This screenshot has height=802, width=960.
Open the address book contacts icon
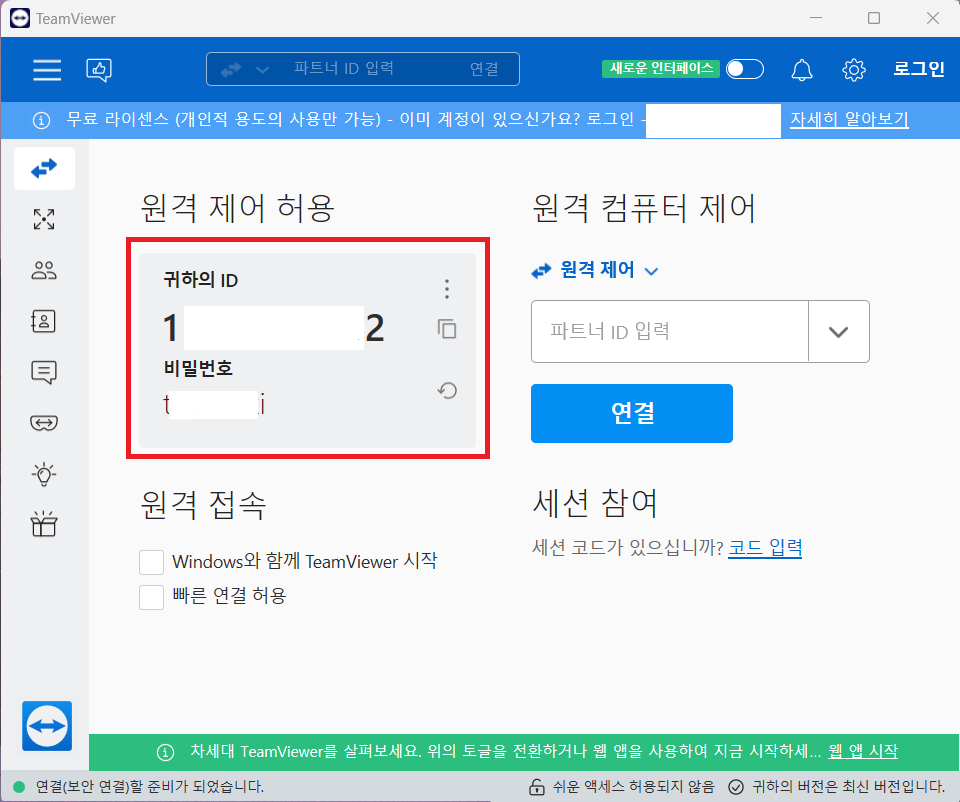click(44, 321)
